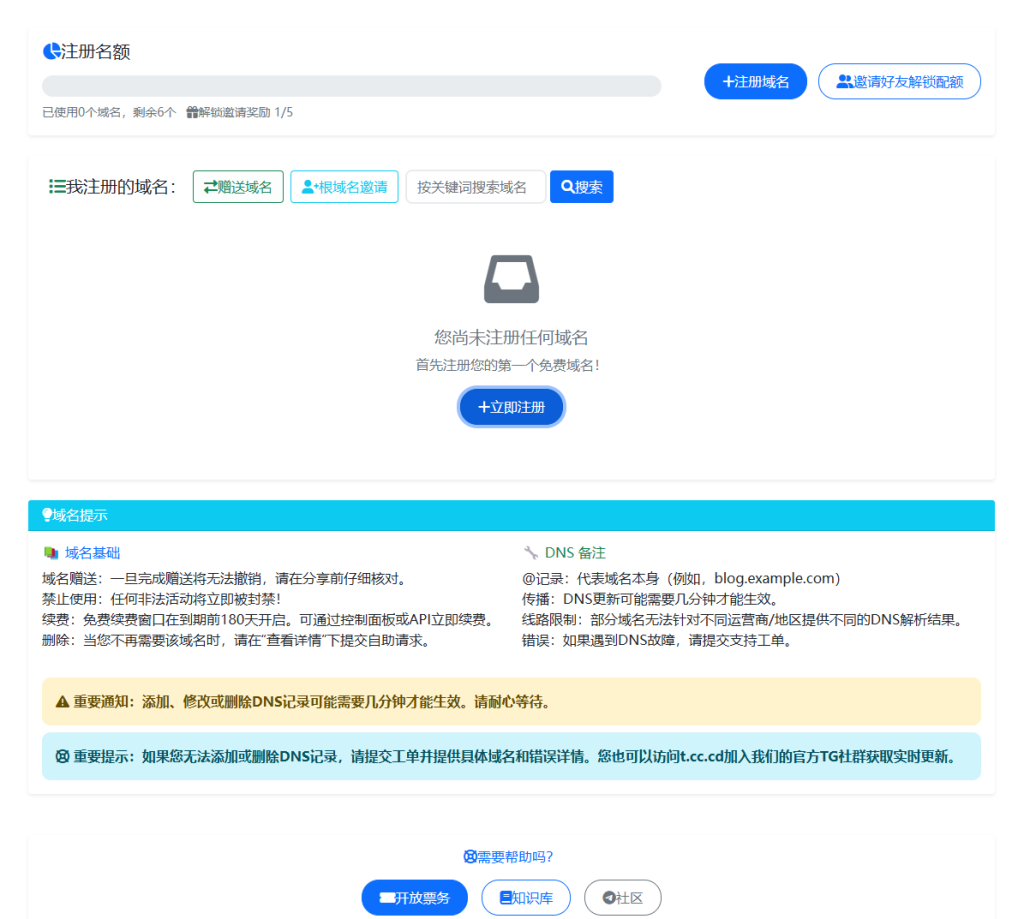The image size is (1024, 919).
Task: Click the domain keyword search input field
Action: click(475, 186)
